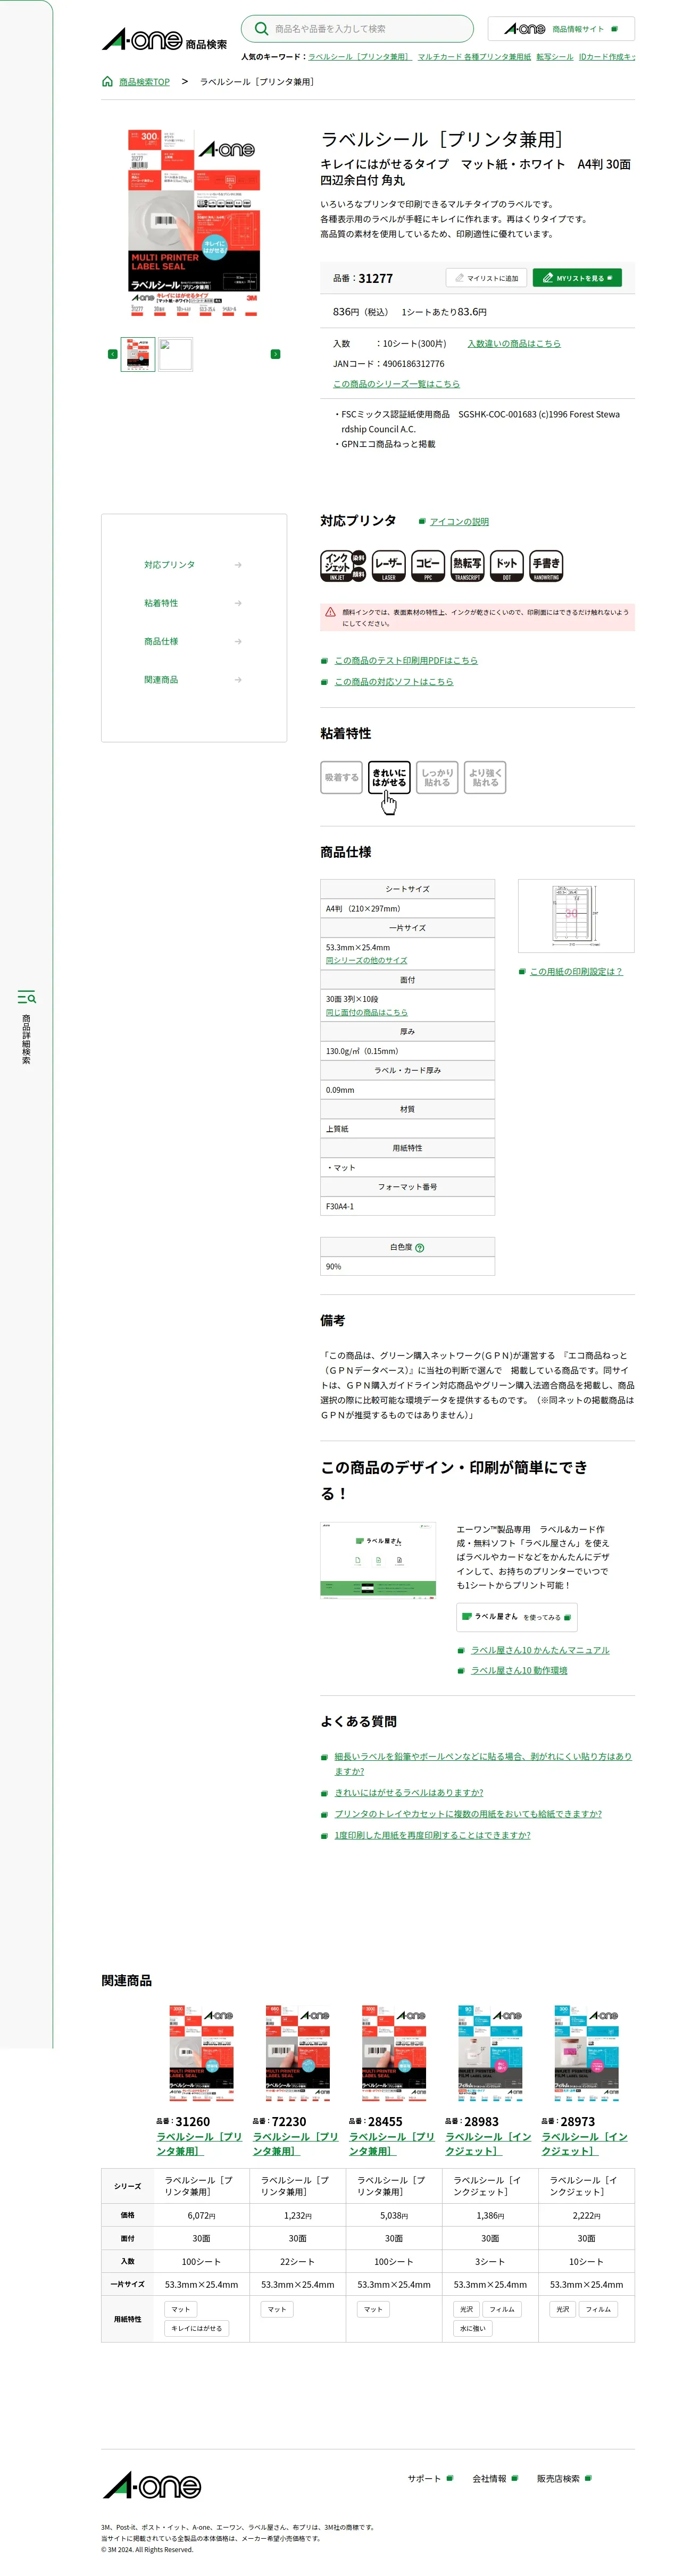Click マイリストに追加 button
Image resolution: width=683 pixels, height=2576 pixels.
pyautogui.click(x=486, y=278)
